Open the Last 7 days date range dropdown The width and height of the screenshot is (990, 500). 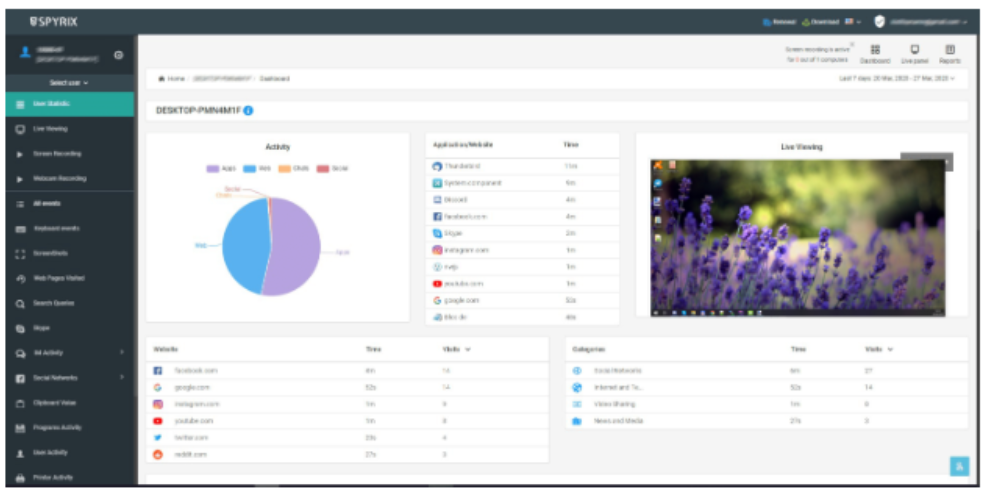click(x=897, y=78)
